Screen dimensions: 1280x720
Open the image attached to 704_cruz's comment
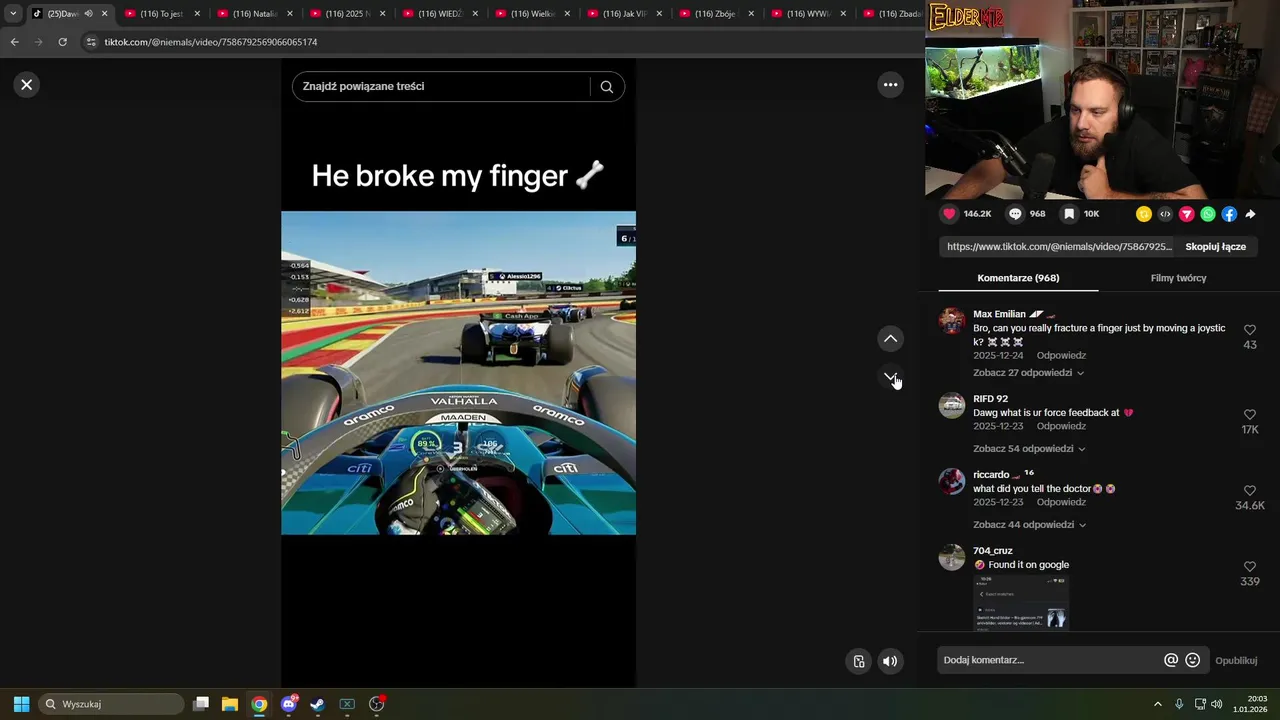(1021, 602)
